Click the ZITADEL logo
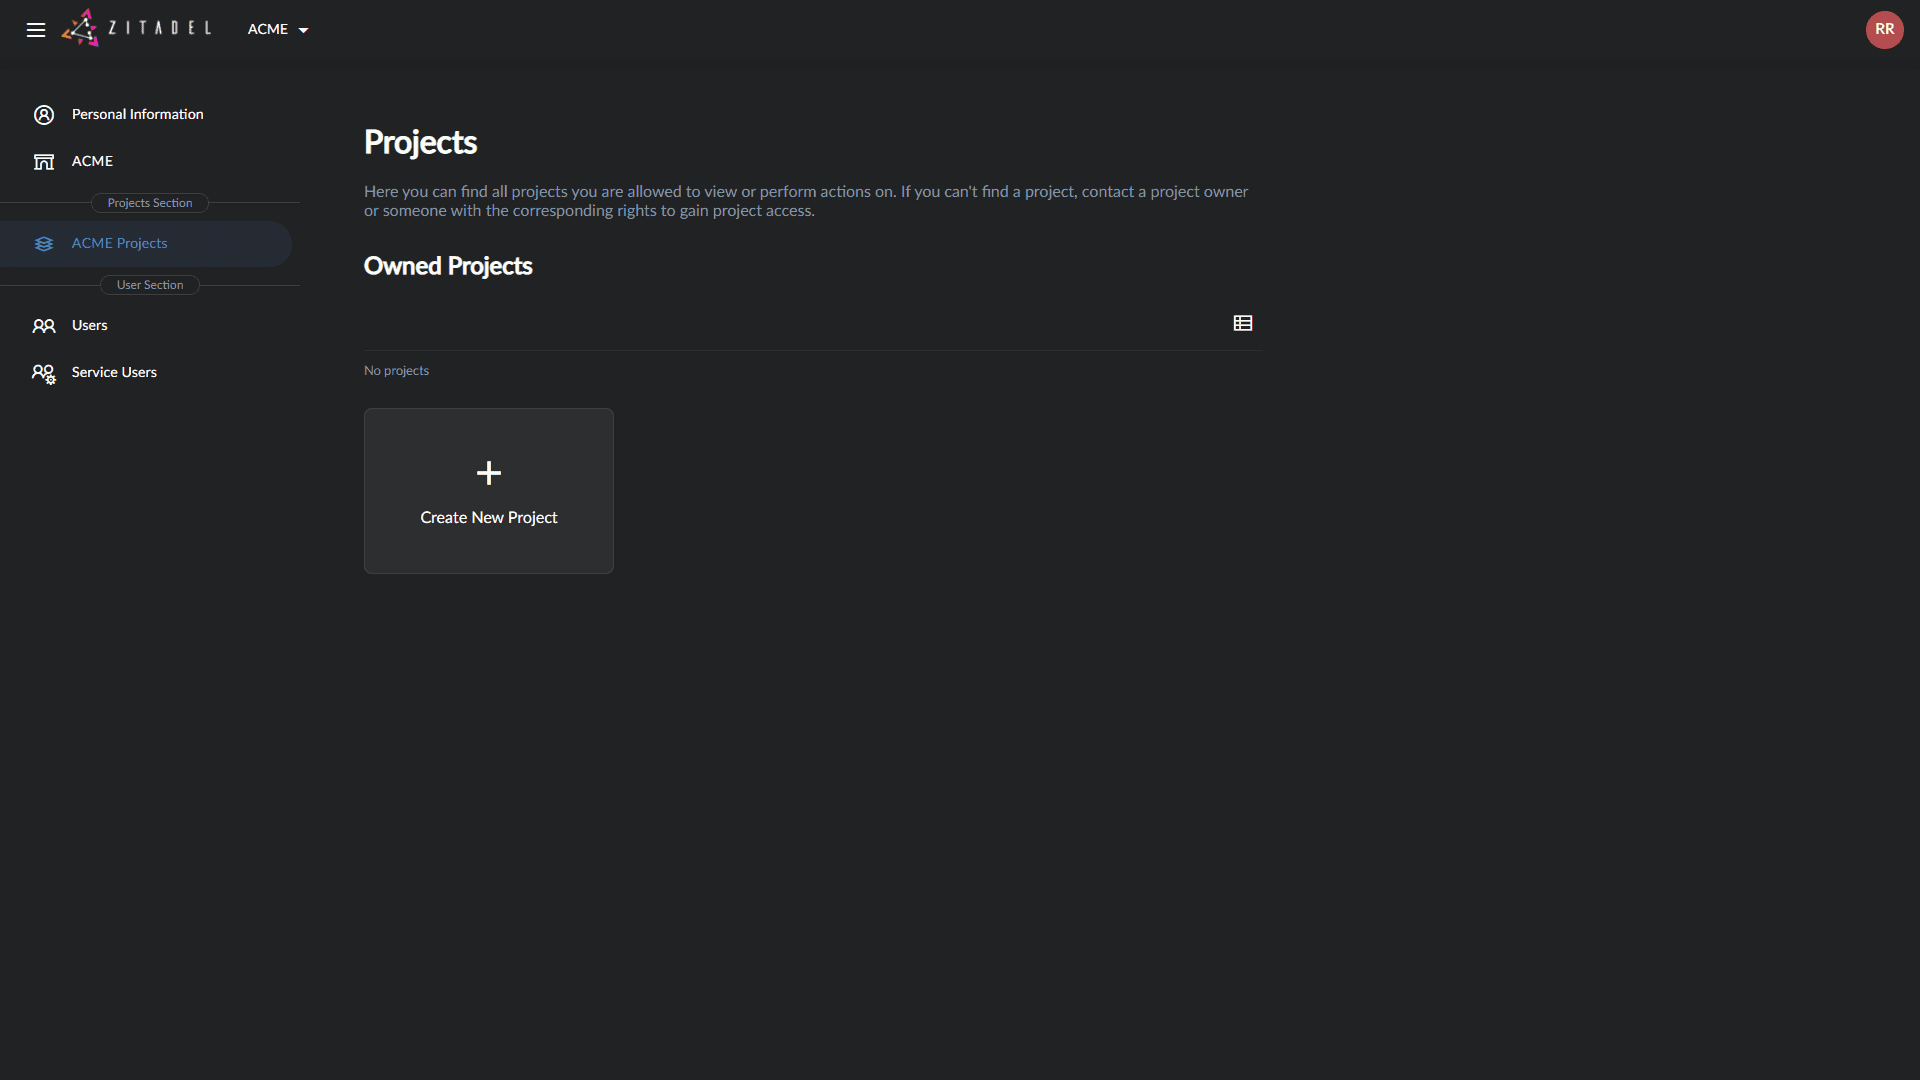The width and height of the screenshot is (1920, 1080). [x=137, y=27]
